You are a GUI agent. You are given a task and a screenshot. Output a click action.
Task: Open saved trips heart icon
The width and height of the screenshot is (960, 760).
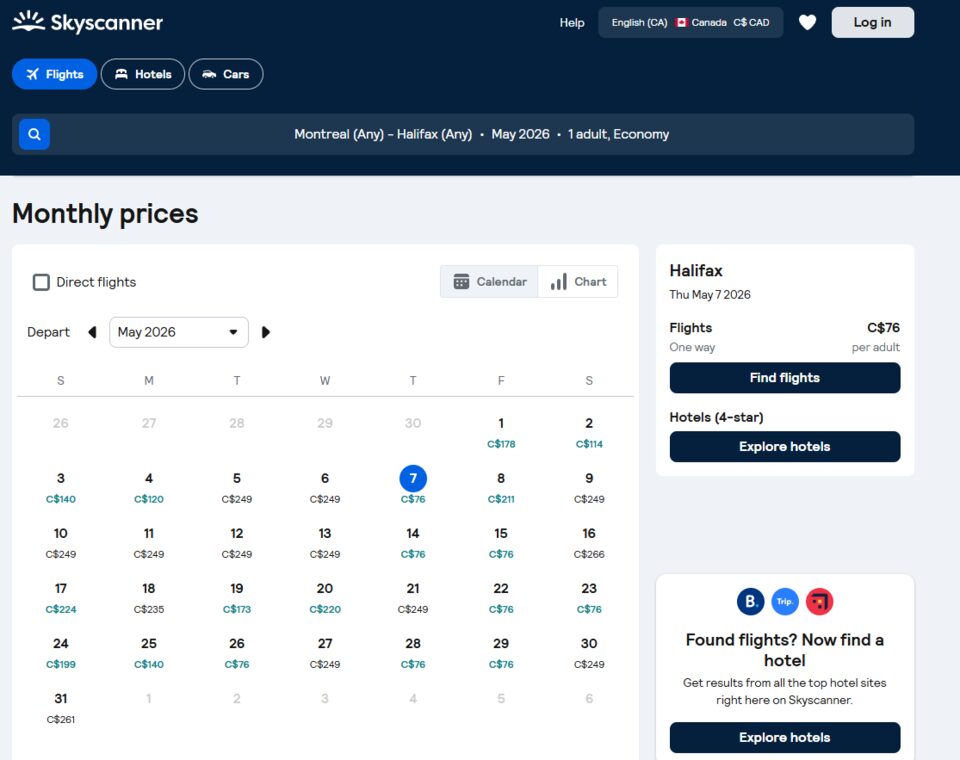[x=807, y=22]
